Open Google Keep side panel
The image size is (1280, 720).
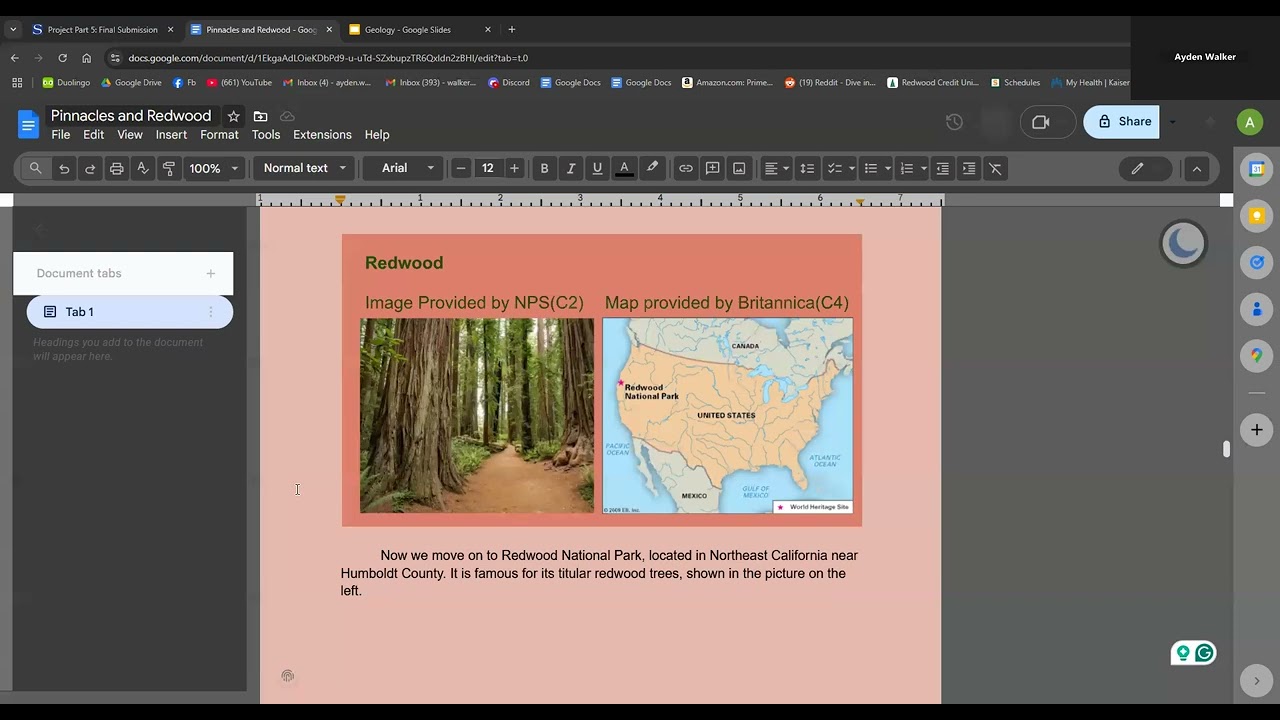pyautogui.click(x=1257, y=216)
